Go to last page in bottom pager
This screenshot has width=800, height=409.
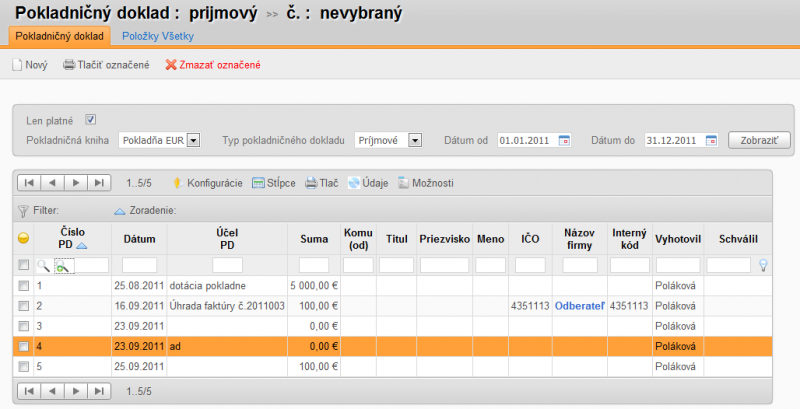coord(99,391)
